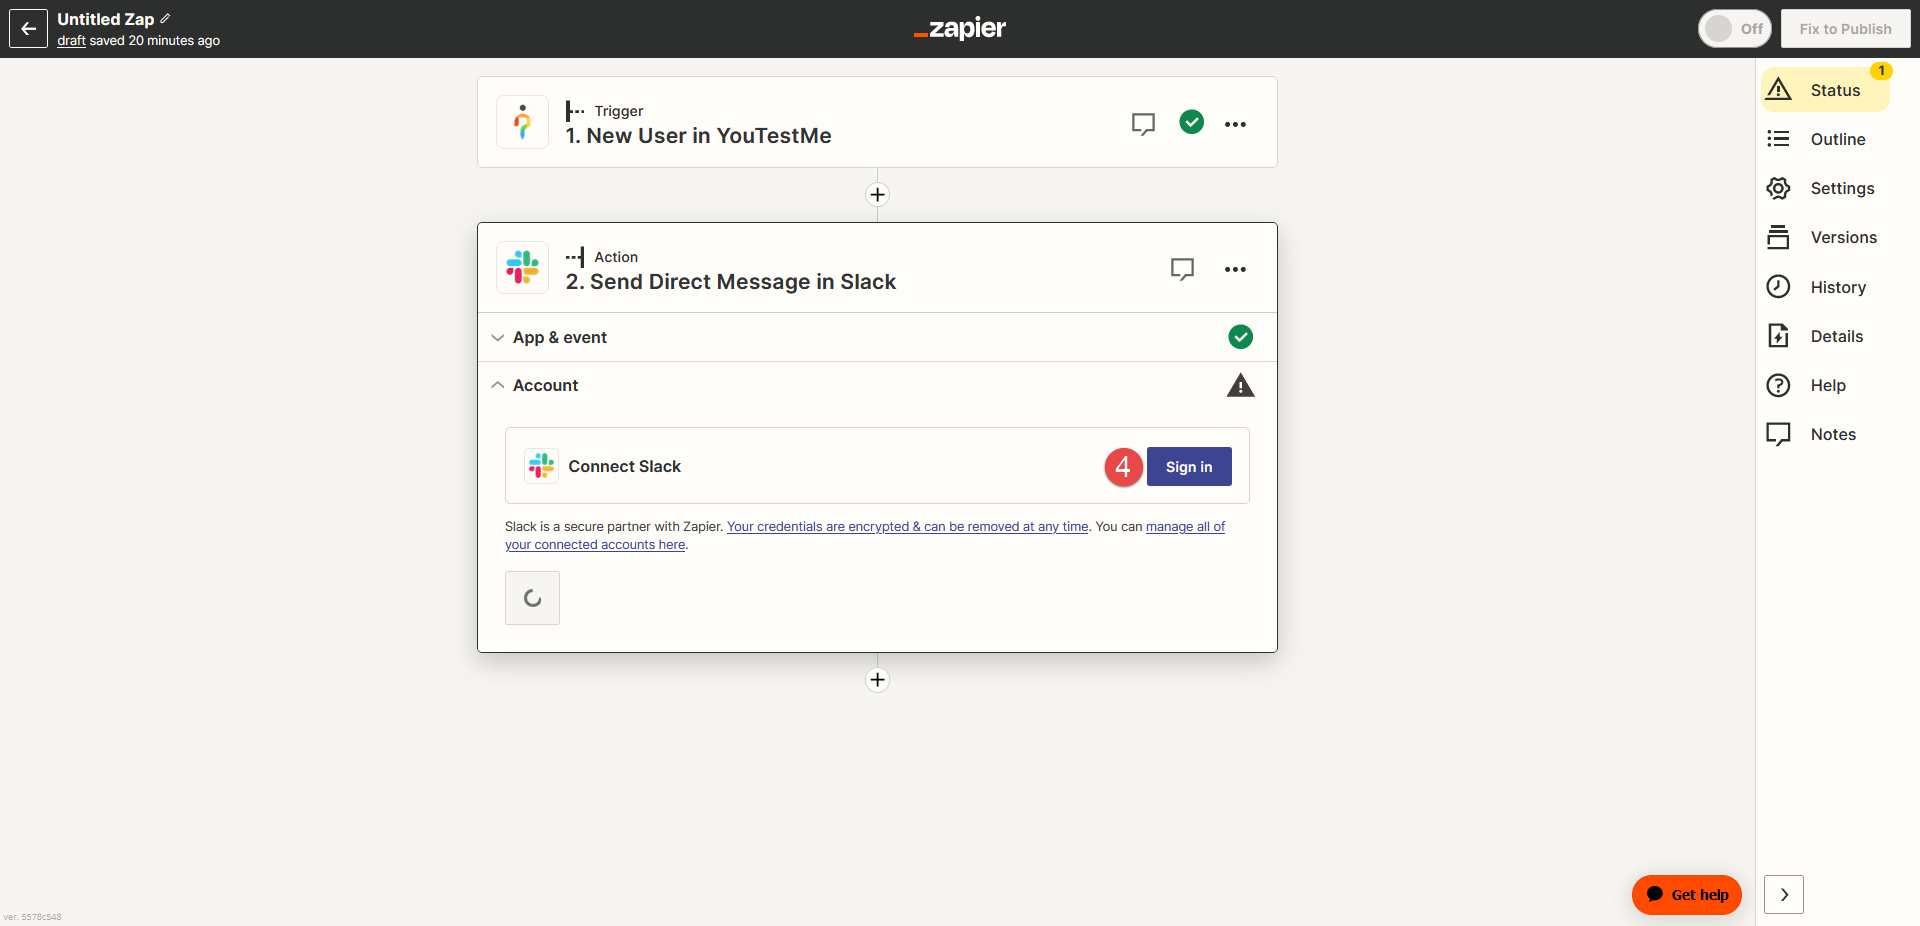Open the Action step three-dots menu
The width and height of the screenshot is (1920, 926).
1235,269
